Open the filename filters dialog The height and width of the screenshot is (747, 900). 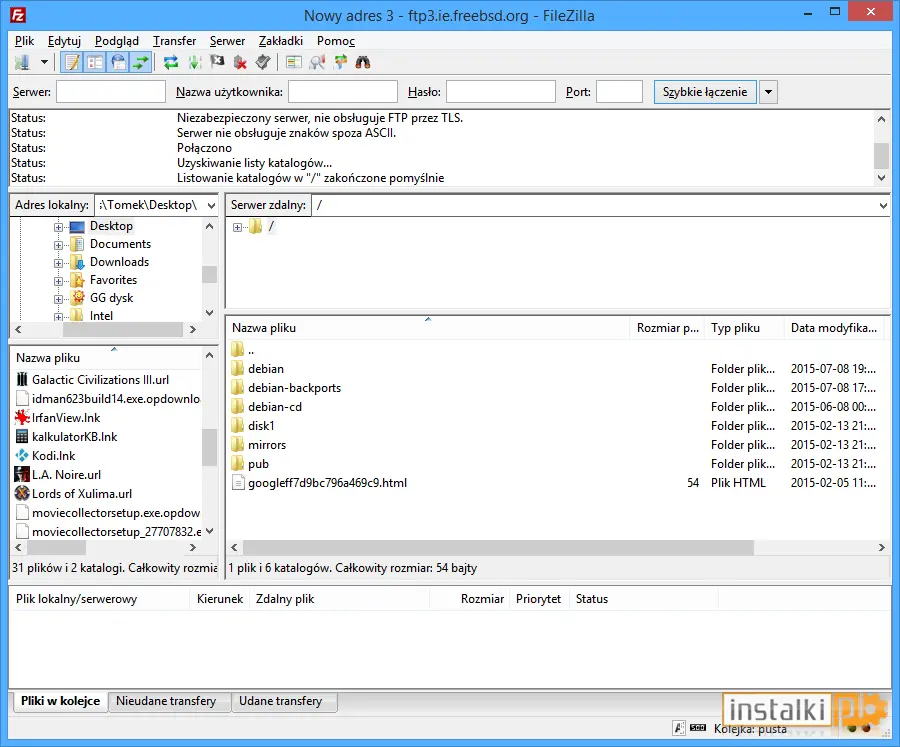(x=293, y=62)
